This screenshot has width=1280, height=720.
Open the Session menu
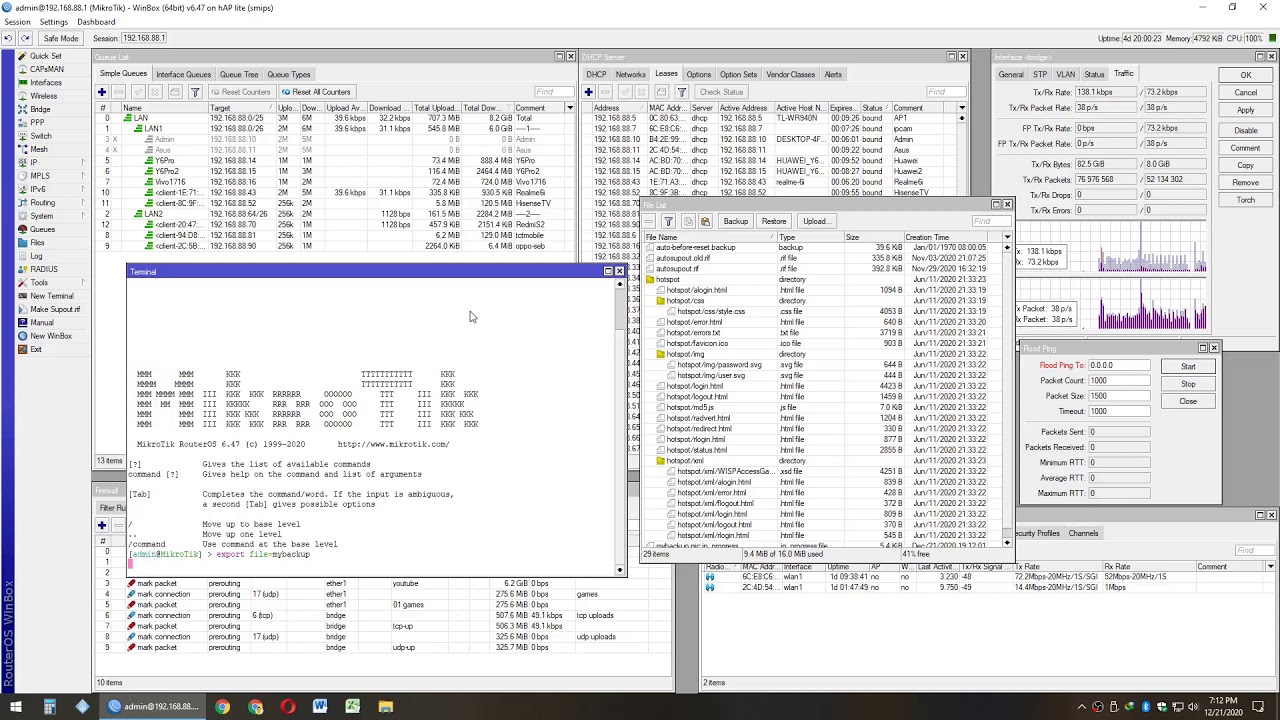pos(17,22)
